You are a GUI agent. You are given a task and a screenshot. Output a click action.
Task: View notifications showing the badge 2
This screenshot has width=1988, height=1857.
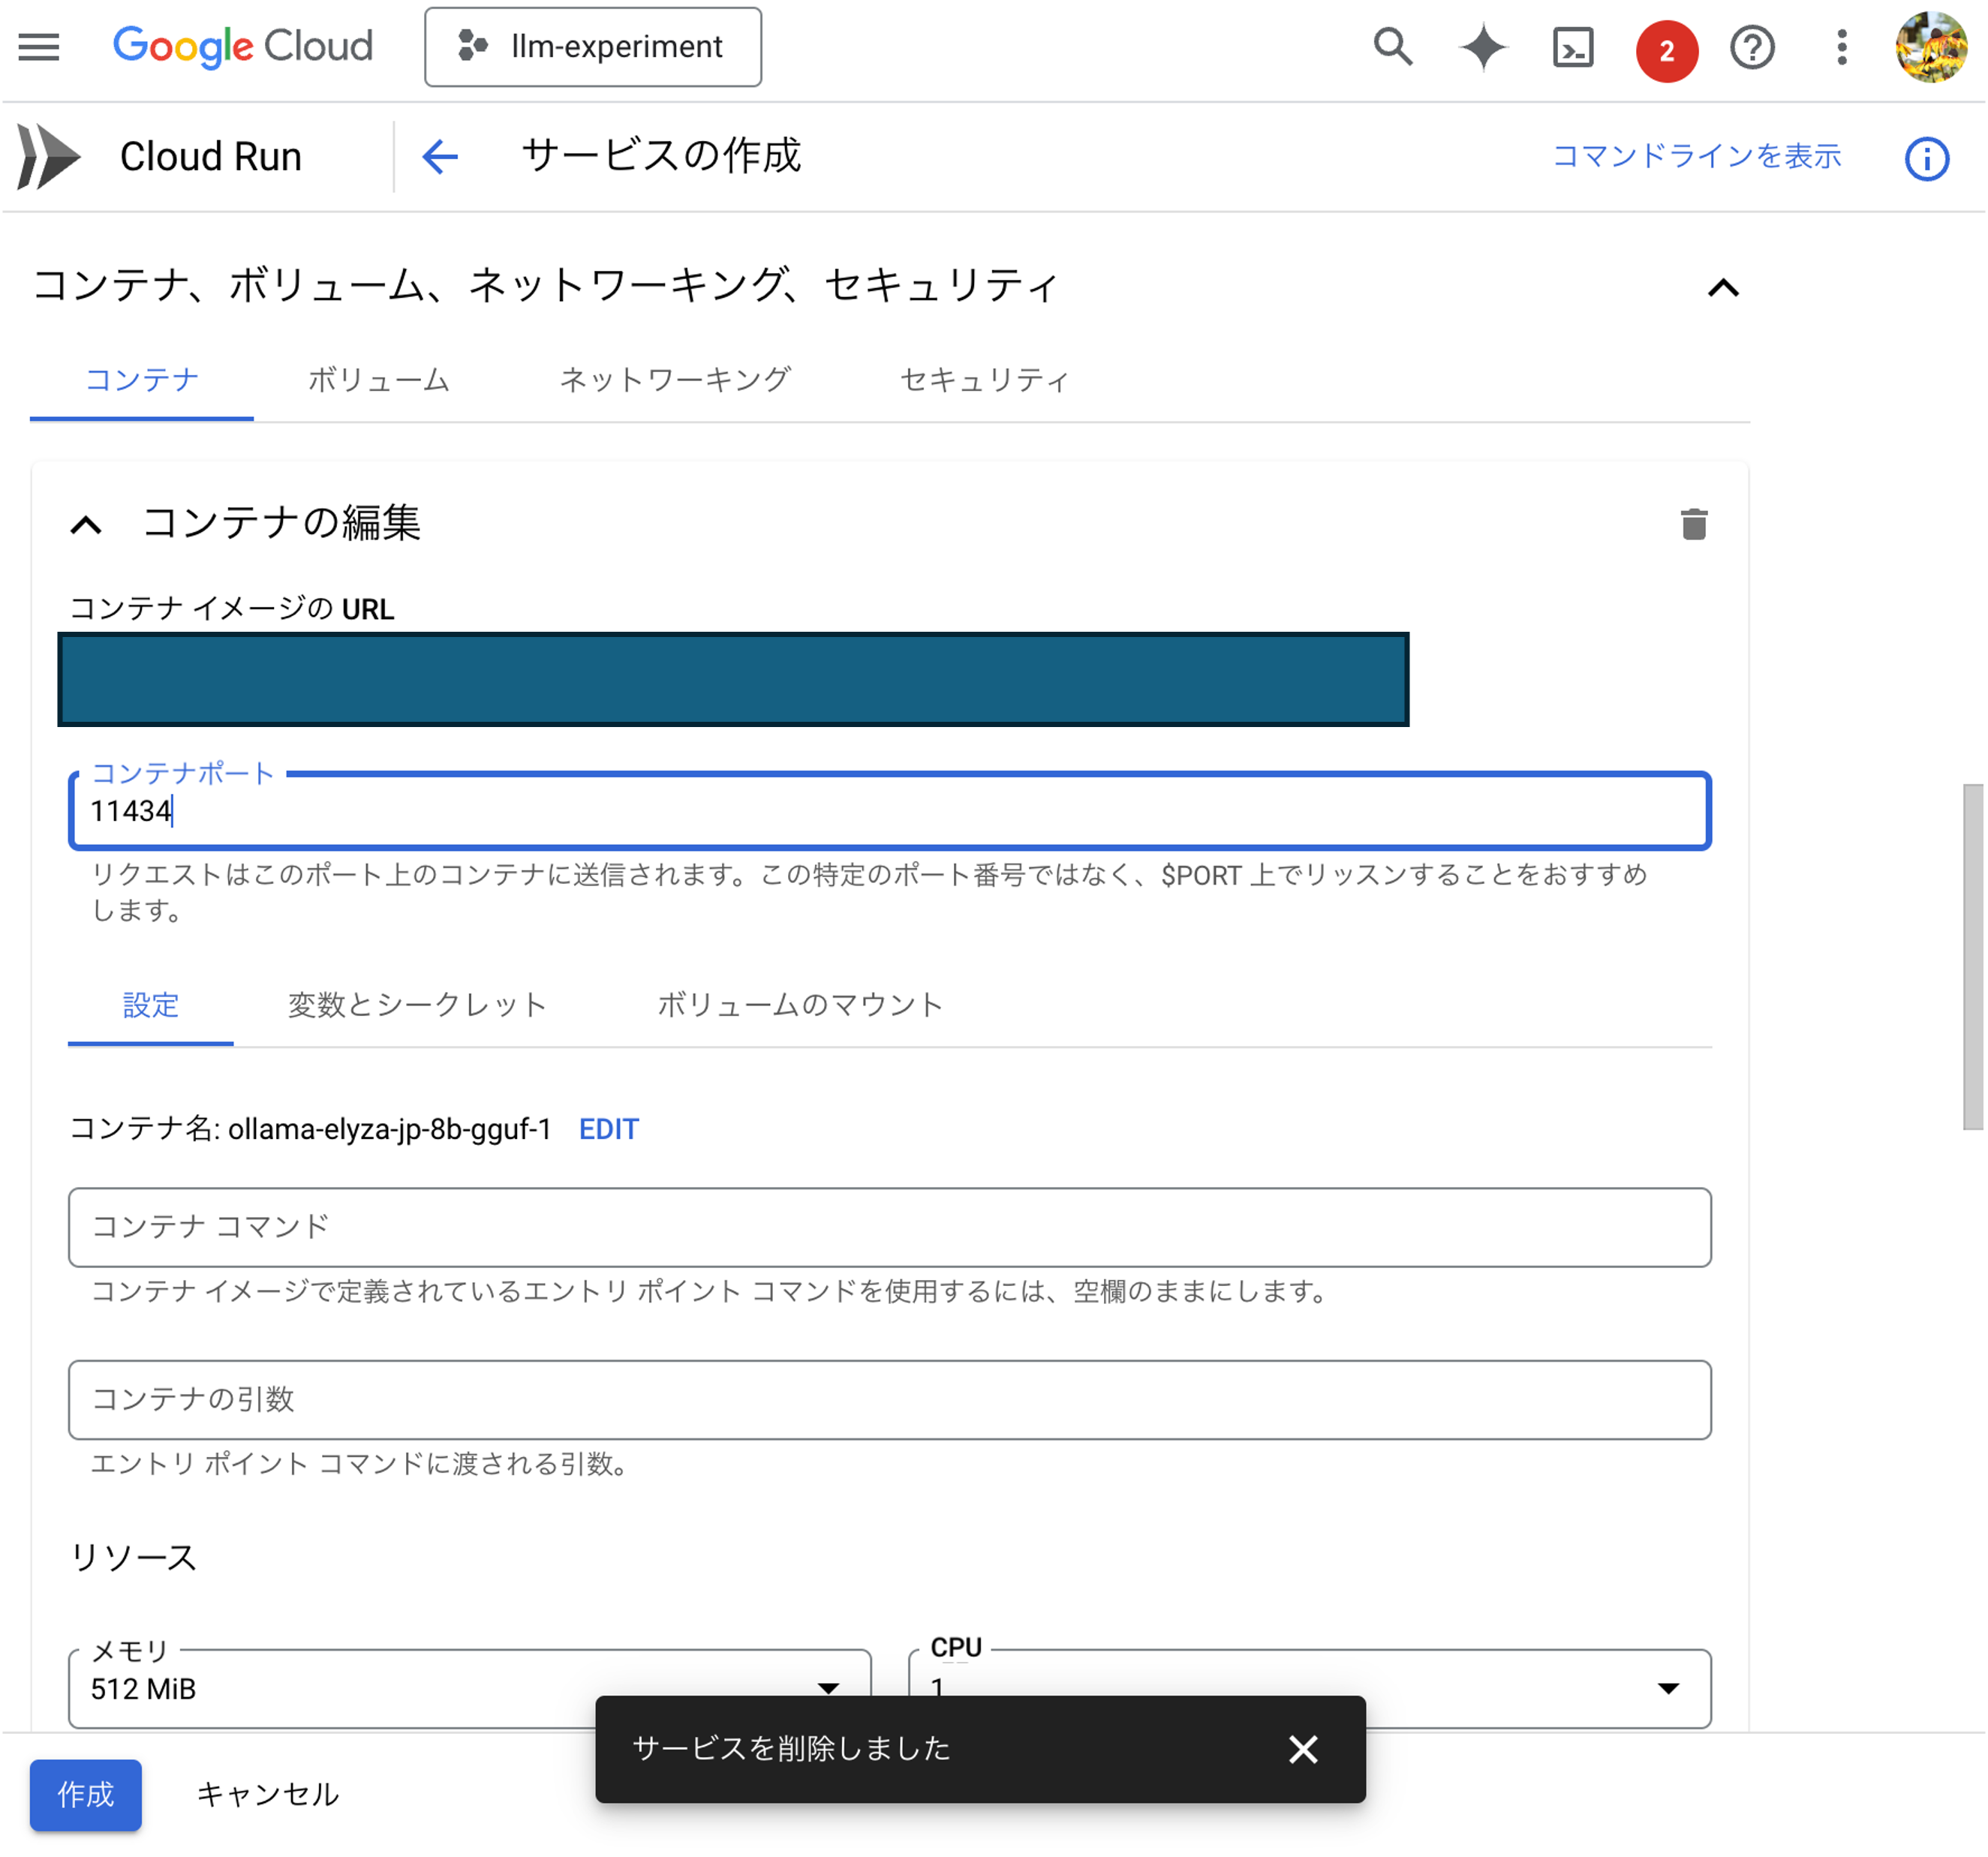[1665, 47]
